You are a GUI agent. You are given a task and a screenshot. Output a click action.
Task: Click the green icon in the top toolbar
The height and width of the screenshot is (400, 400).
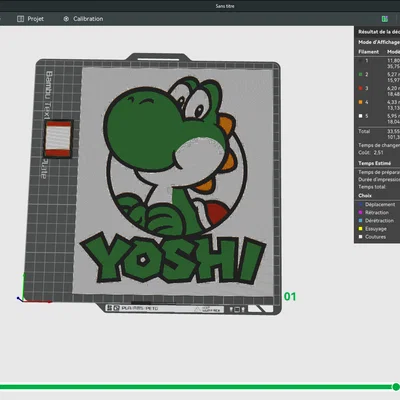pyautogui.click(x=385, y=19)
